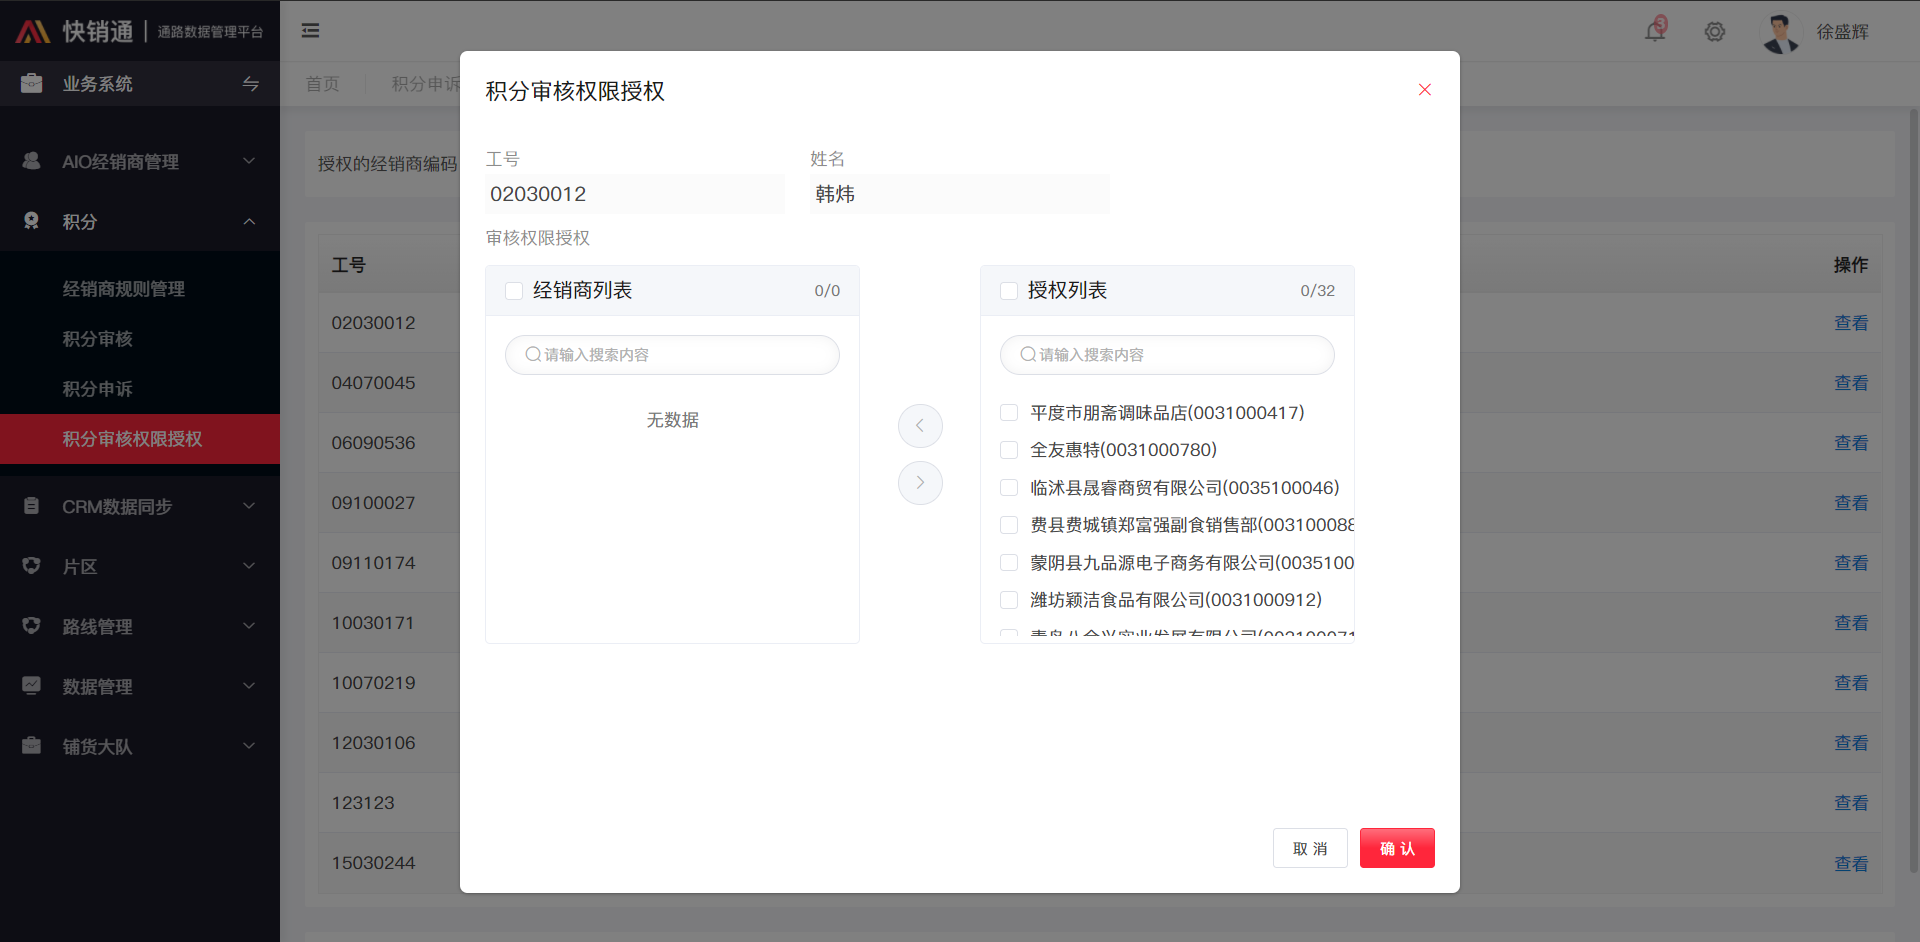The width and height of the screenshot is (1920, 942).
Task: Click the move-right transfer arrow button
Action: pos(920,483)
